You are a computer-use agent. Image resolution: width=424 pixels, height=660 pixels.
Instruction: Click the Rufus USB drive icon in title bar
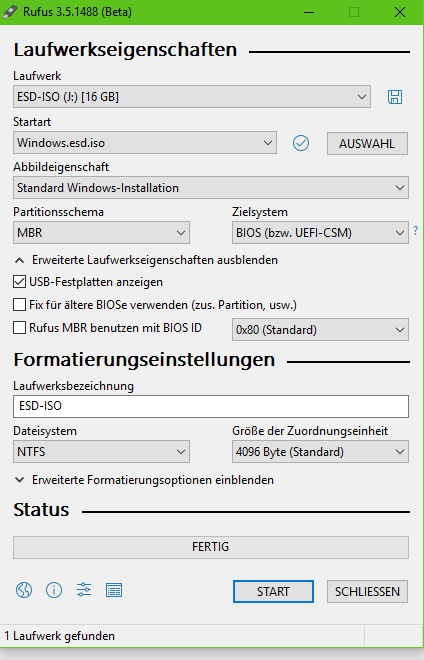[x=10, y=12]
